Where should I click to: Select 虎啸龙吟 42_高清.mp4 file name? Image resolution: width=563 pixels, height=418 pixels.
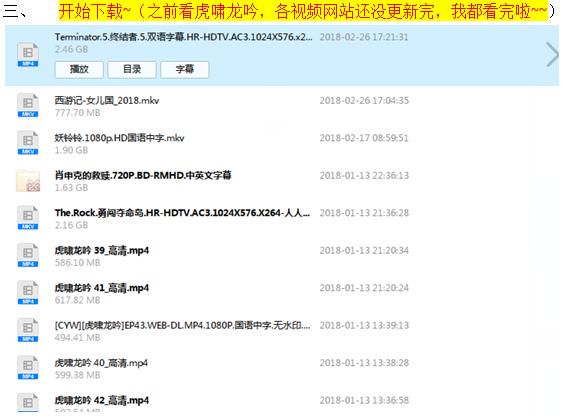point(102,400)
